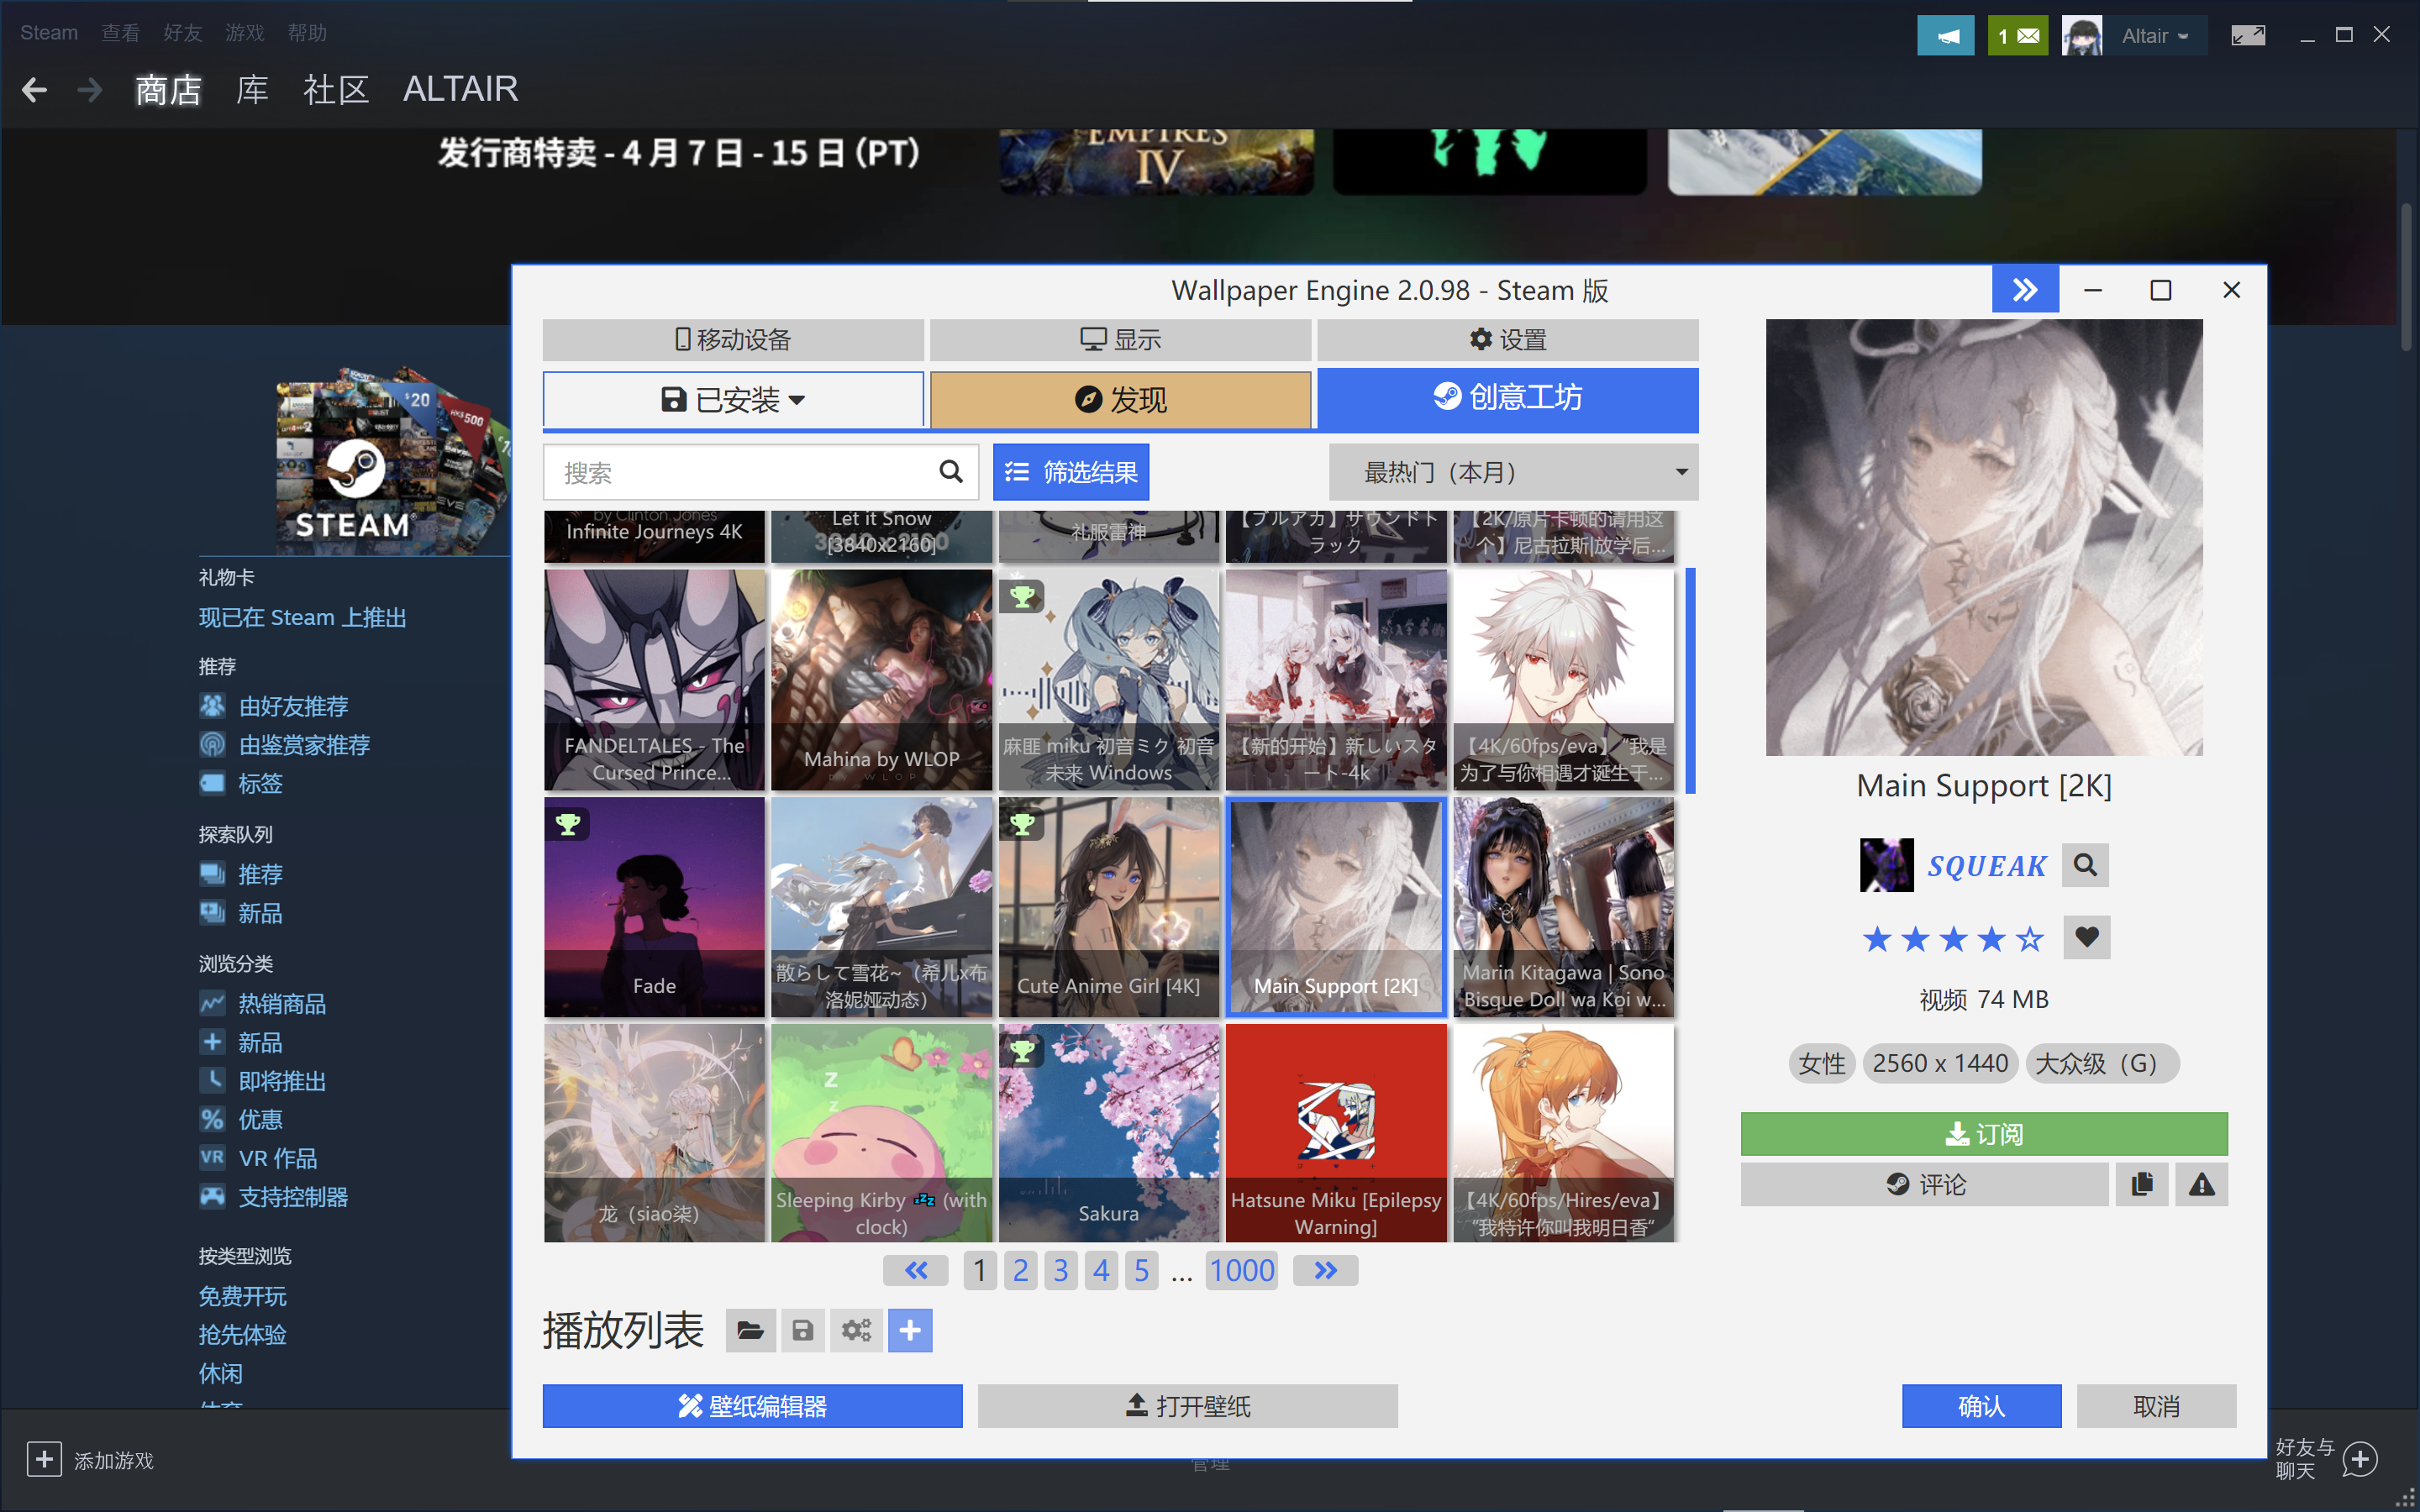Go to Steam 社区 (Community)

[x=336, y=90]
